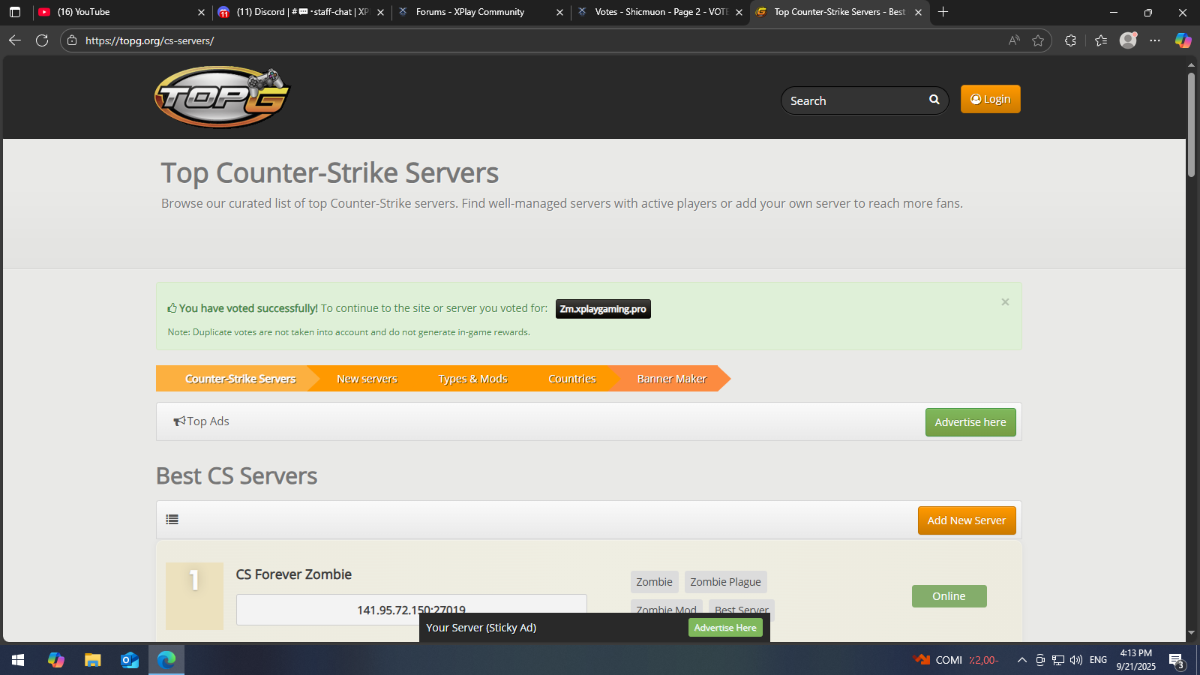Refresh the current page
Viewport: 1200px width, 675px height.
42,41
